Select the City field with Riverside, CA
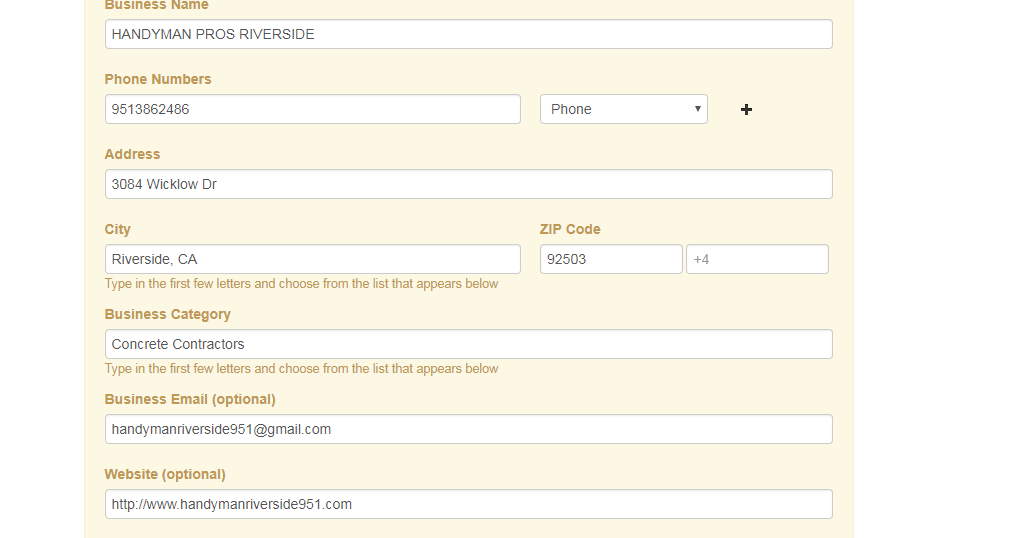 pos(312,259)
